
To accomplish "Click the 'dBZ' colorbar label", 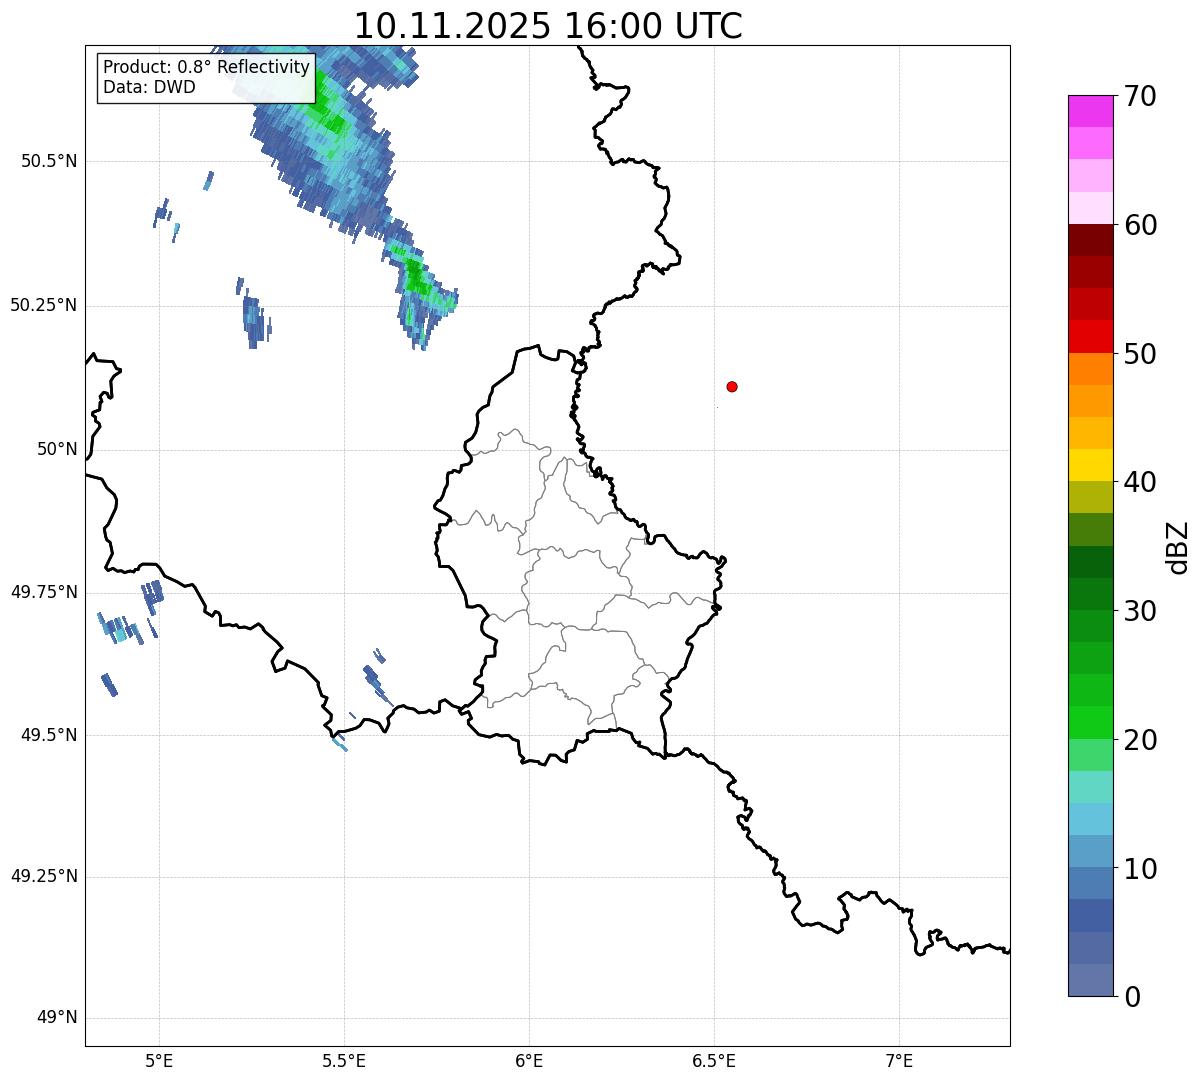I will tap(1178, 547).
